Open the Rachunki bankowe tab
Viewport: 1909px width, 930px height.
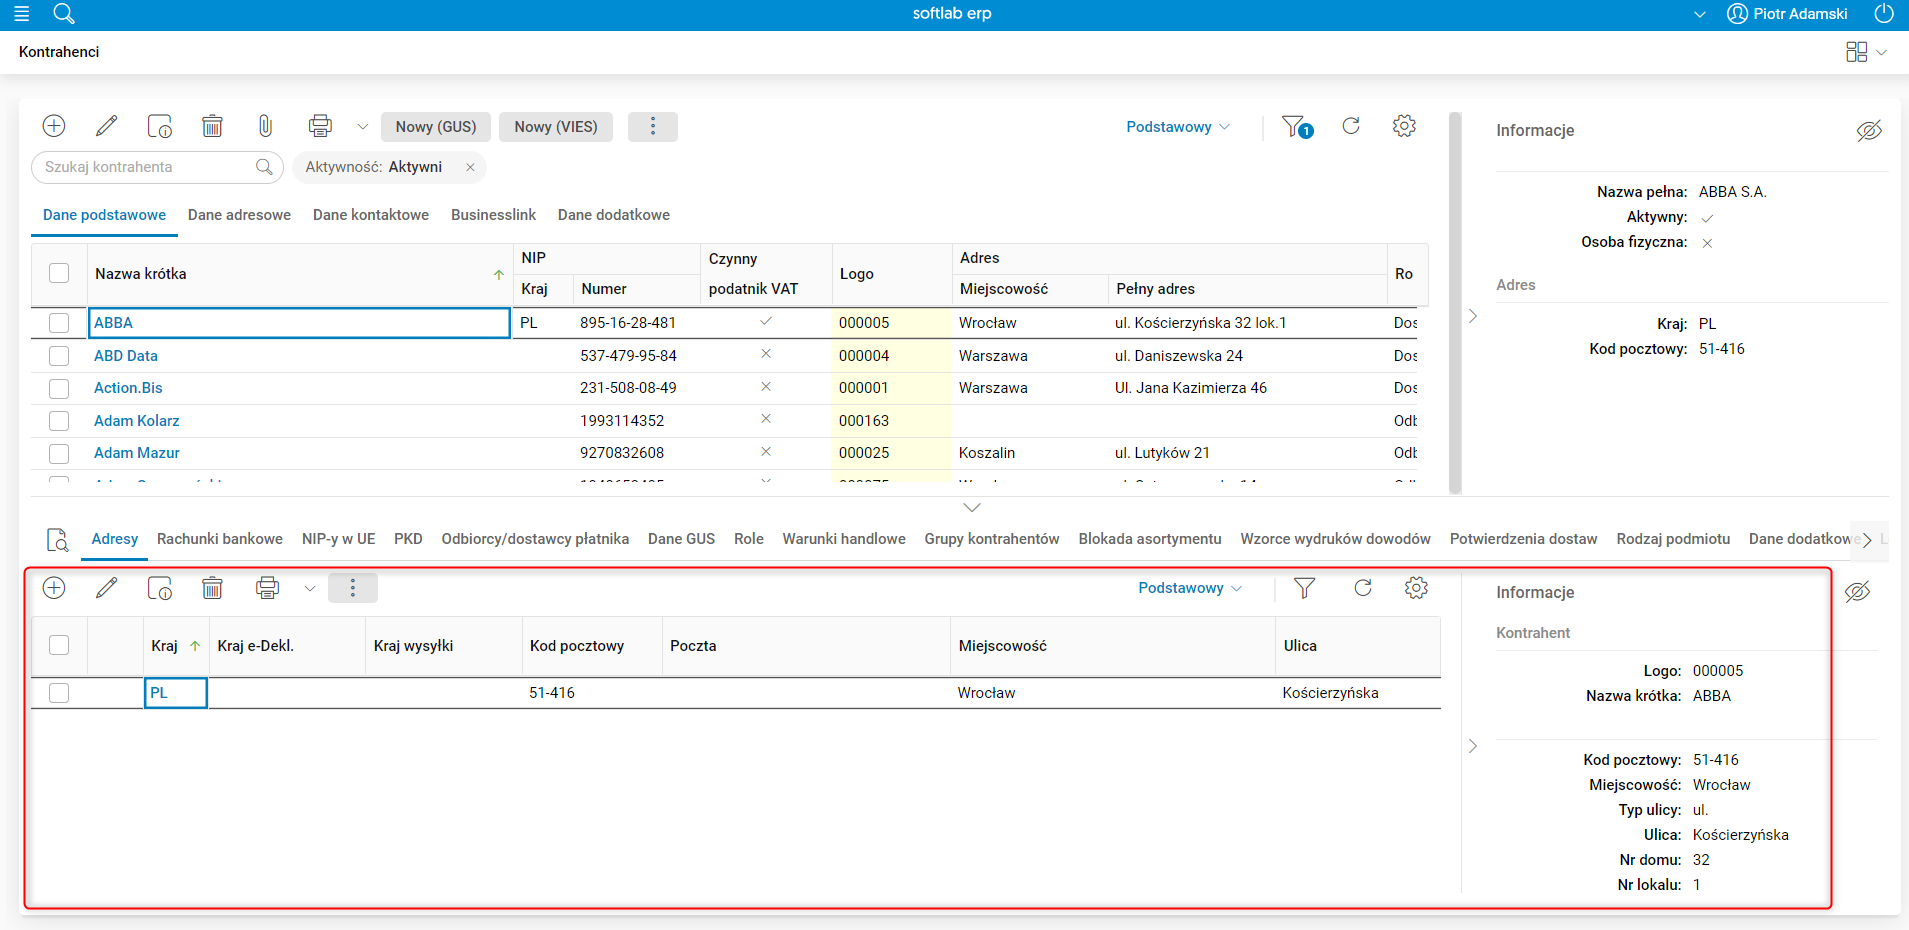click(x=219, y=539)
